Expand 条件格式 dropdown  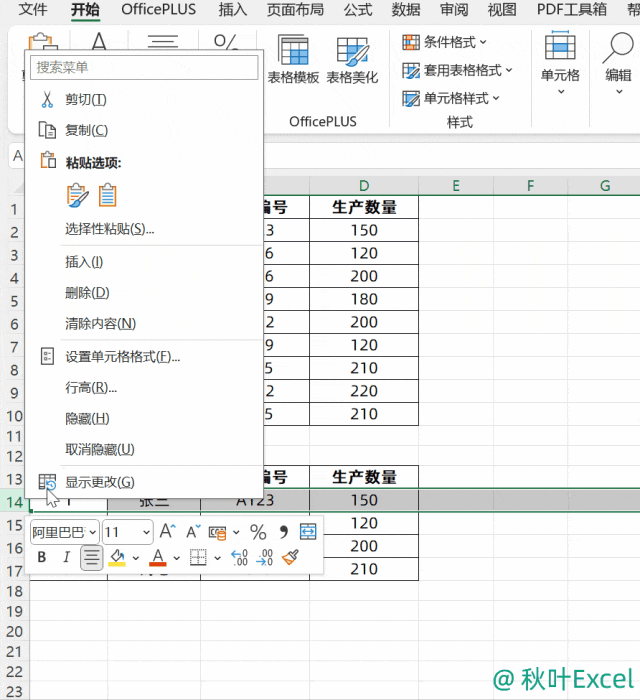coord(483,43)
